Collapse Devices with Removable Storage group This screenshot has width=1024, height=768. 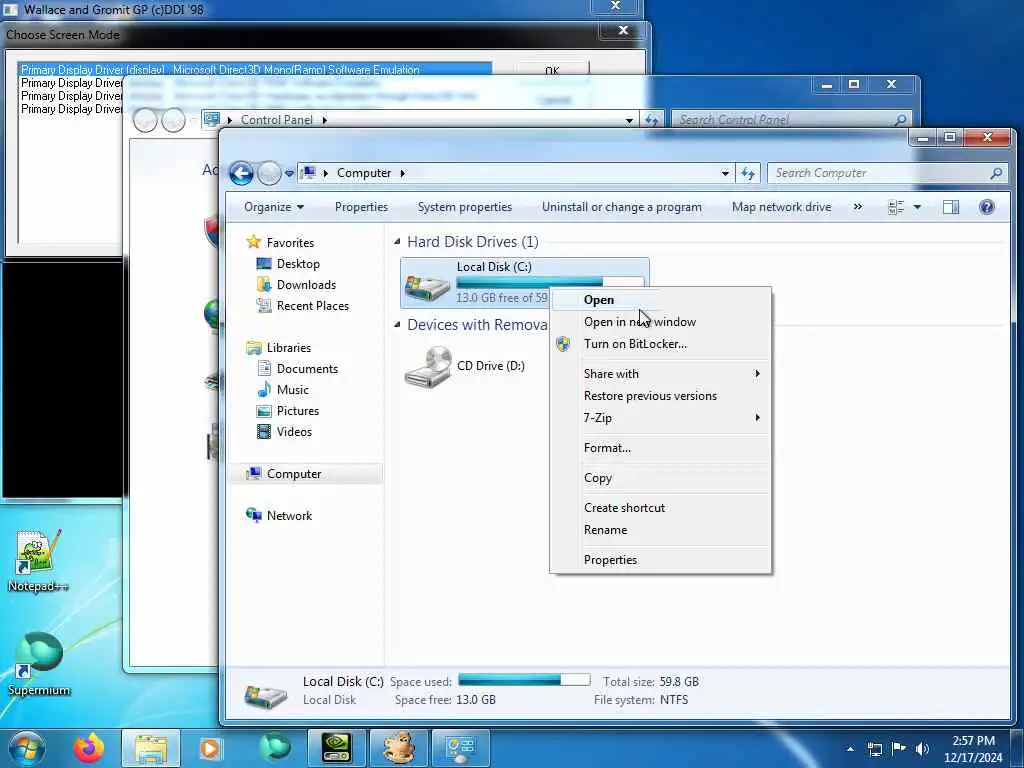point(397,325)
